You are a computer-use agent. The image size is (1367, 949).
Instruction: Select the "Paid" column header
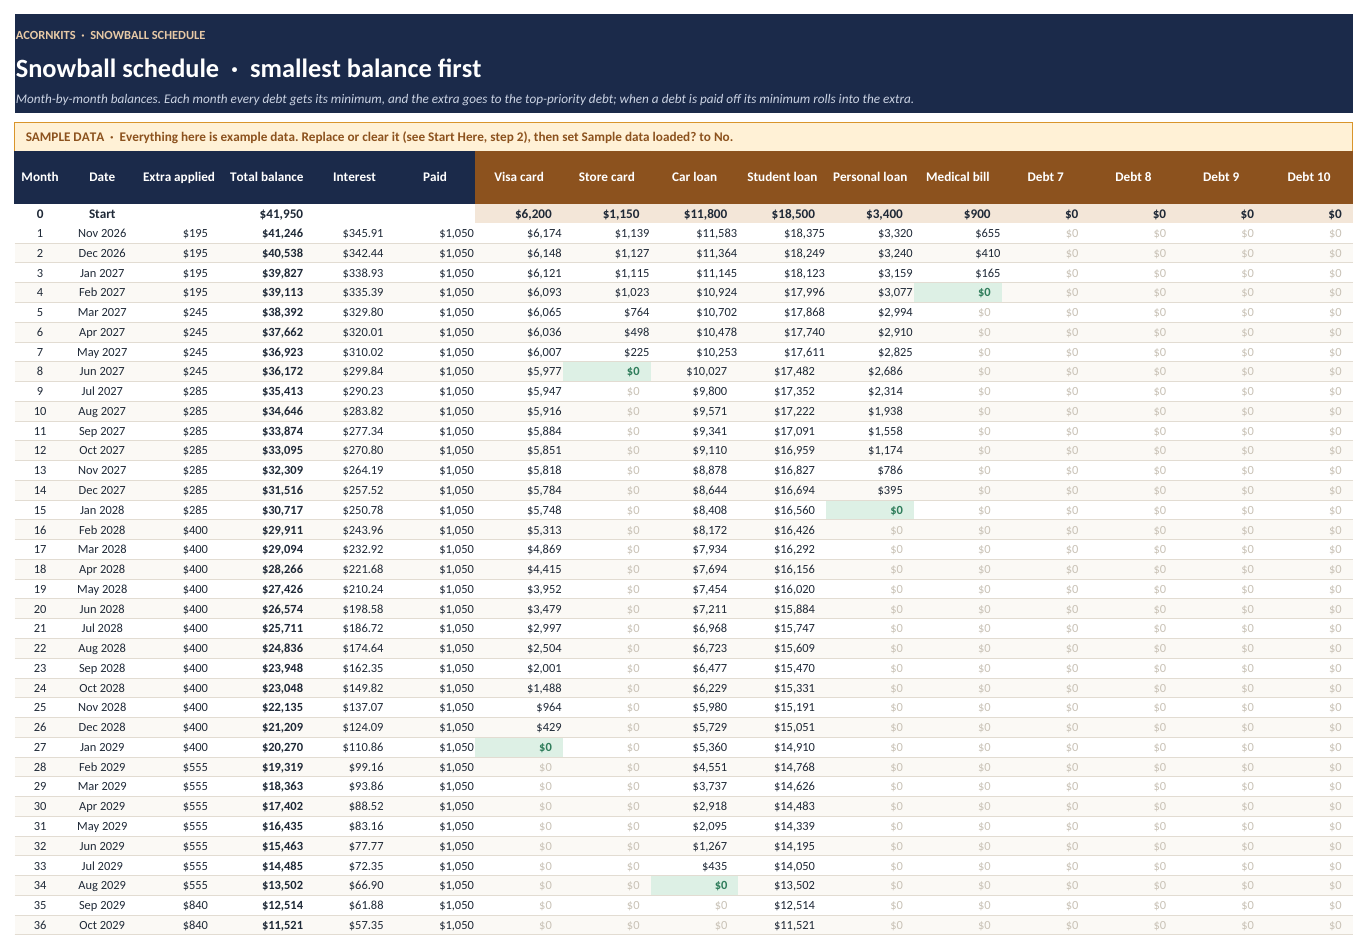pos(435,177)
